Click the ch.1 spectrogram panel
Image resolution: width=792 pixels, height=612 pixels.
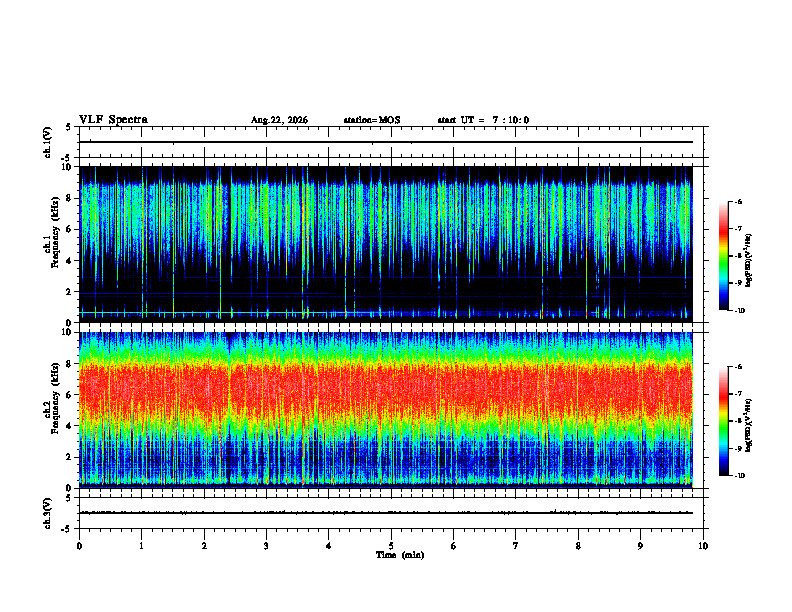coord(386,244)
